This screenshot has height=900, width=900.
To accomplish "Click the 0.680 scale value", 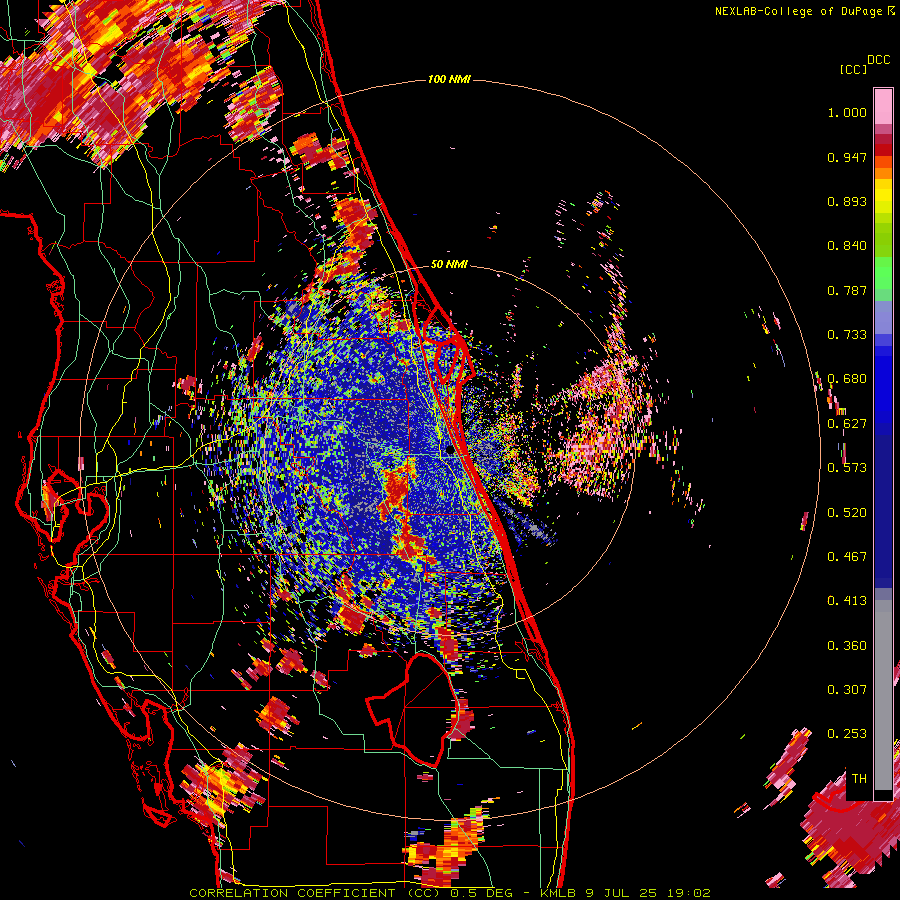I will (x=847, y=379).
